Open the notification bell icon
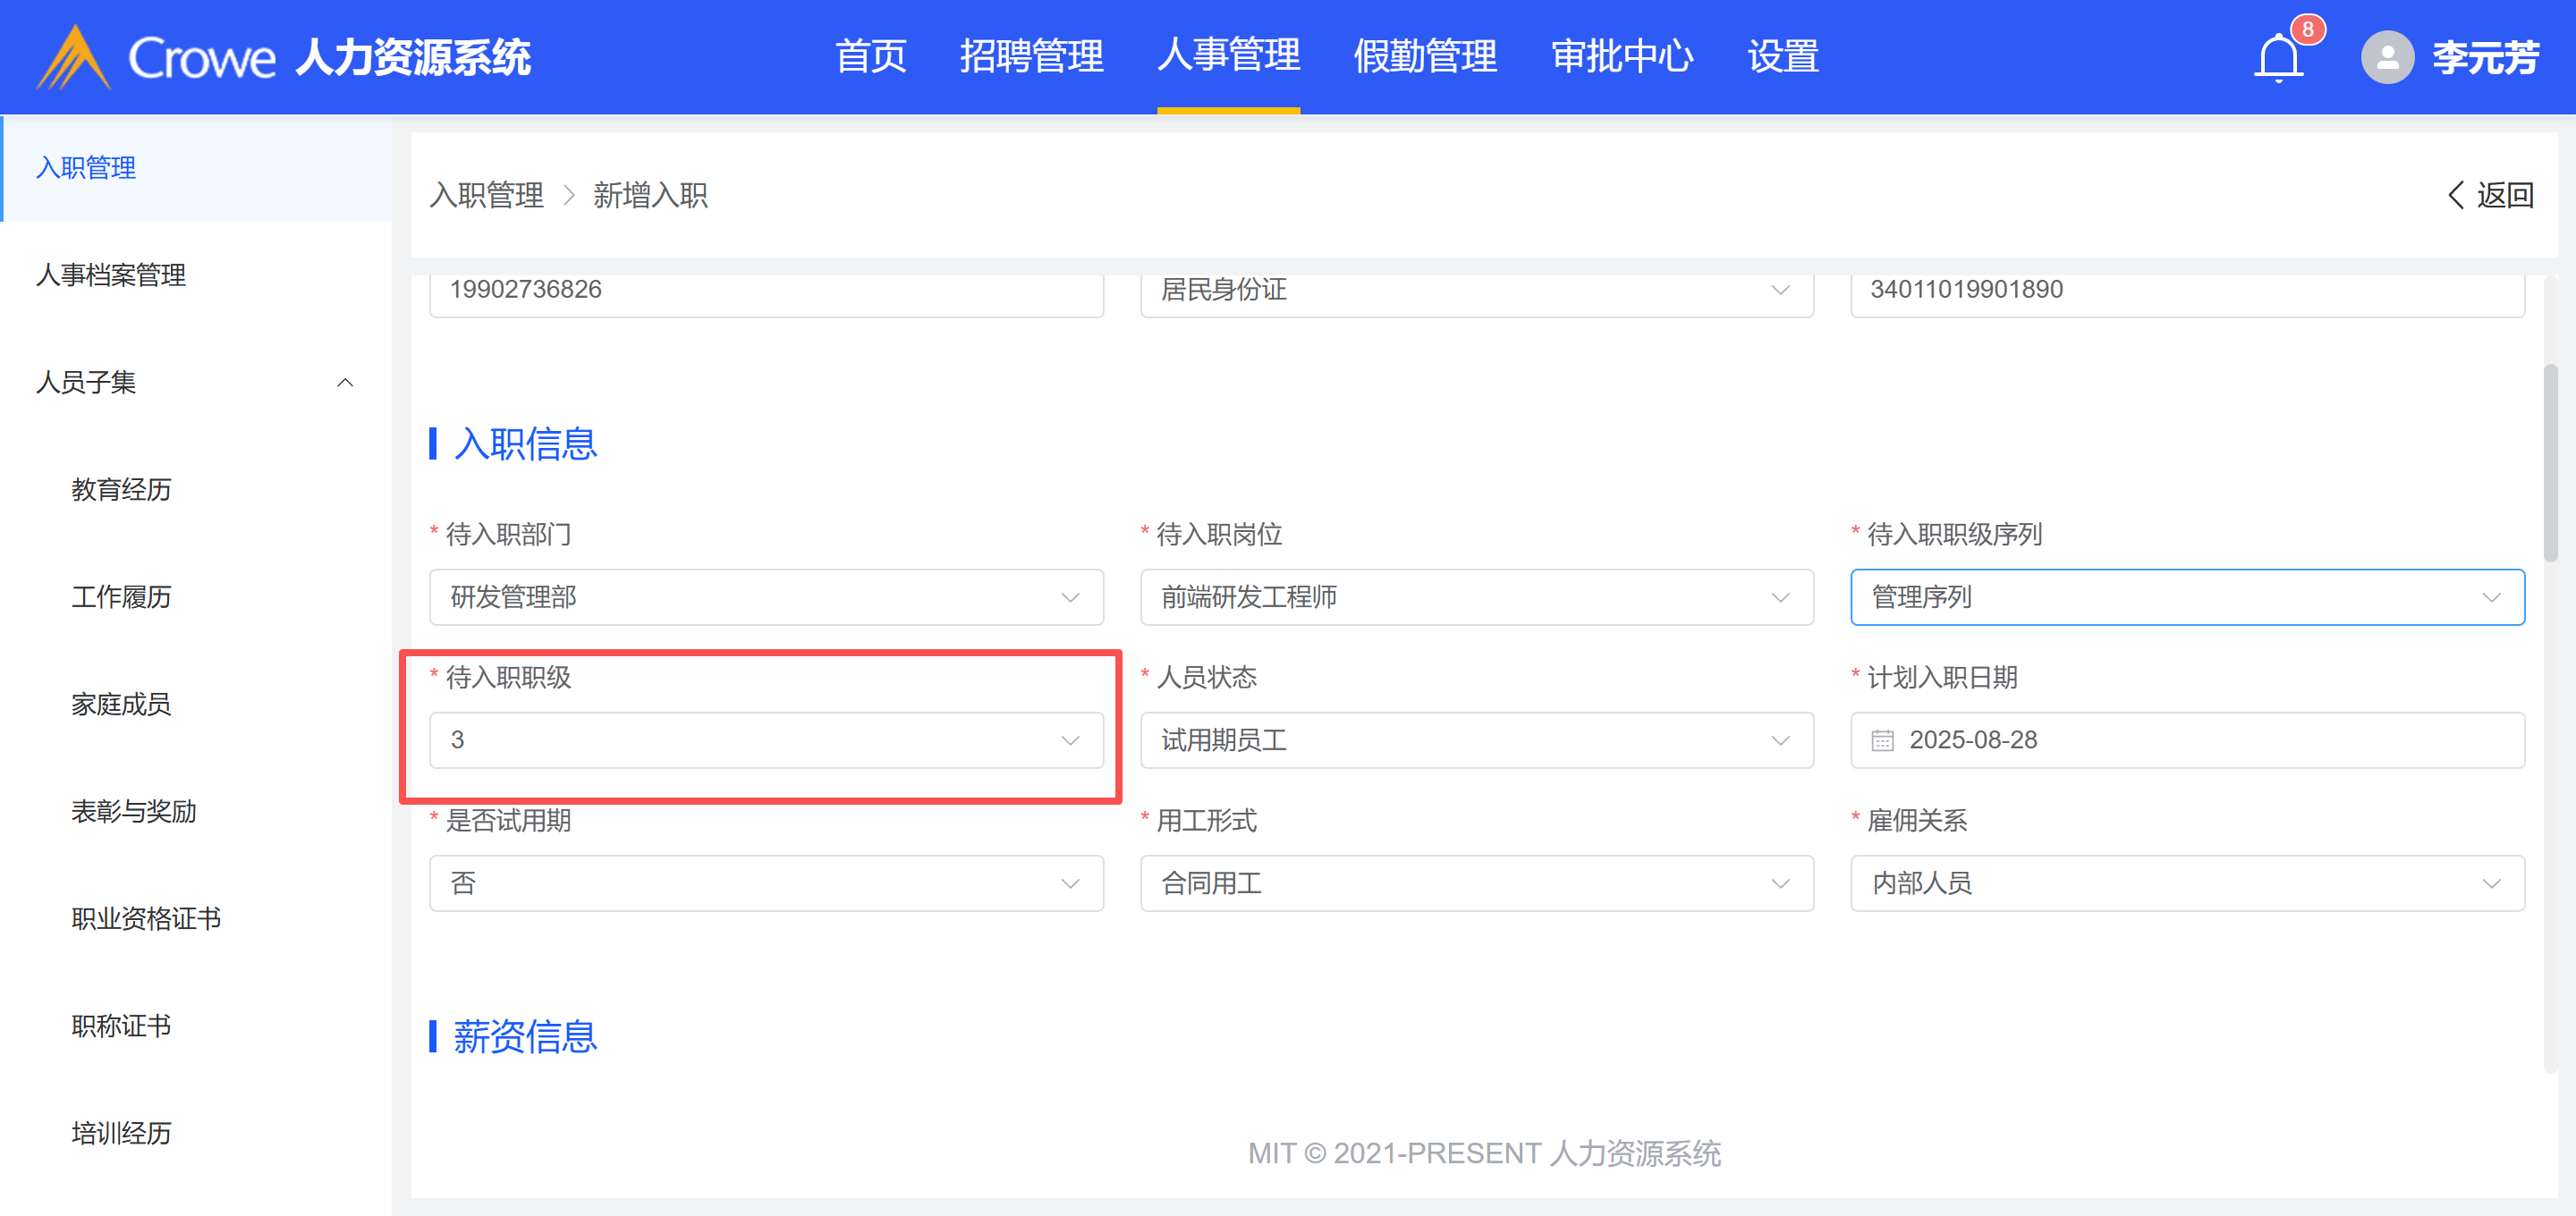Screen dimensions: 2576x1216 (x=2279, y=57)
